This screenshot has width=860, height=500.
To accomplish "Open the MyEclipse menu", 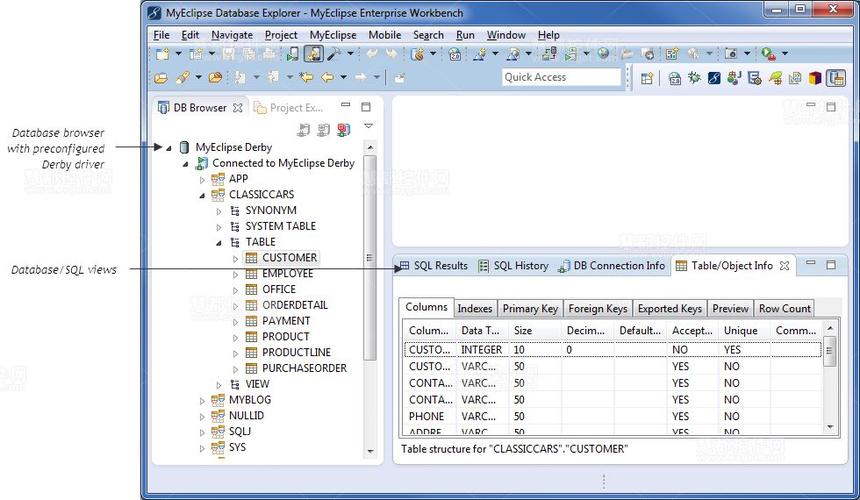I will coord(332,35).
